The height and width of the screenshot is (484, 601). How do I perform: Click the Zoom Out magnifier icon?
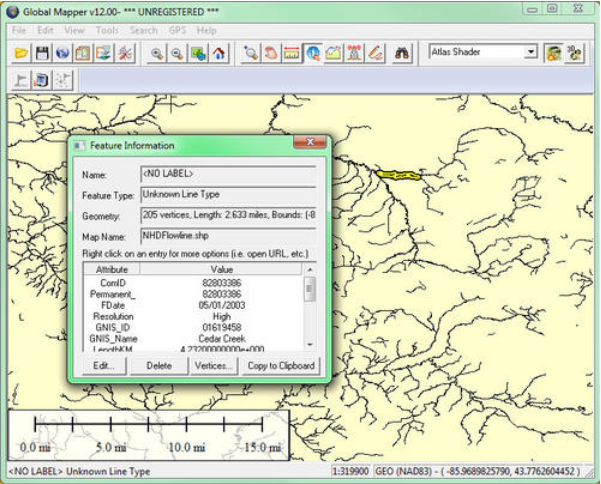pos(178,52)
